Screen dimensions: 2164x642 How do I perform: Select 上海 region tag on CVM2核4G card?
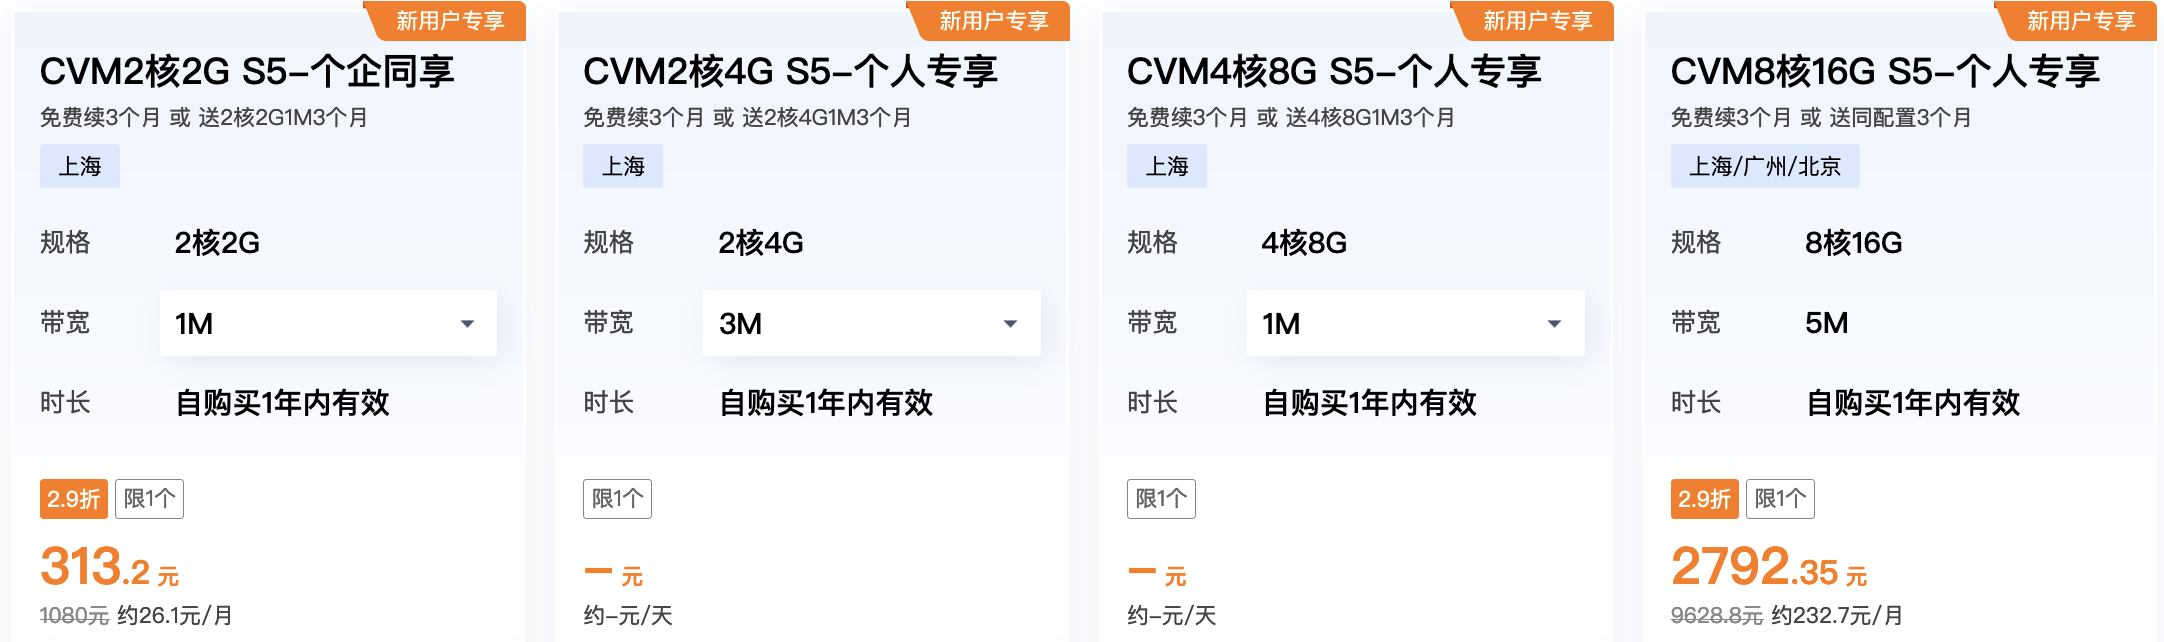click(623, 166)
